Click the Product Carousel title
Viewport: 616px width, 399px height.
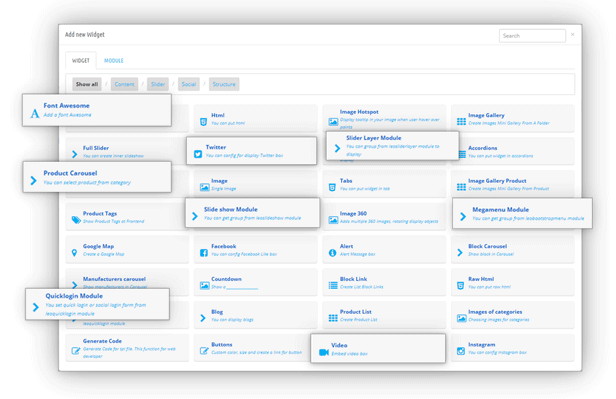click(70, 173)
